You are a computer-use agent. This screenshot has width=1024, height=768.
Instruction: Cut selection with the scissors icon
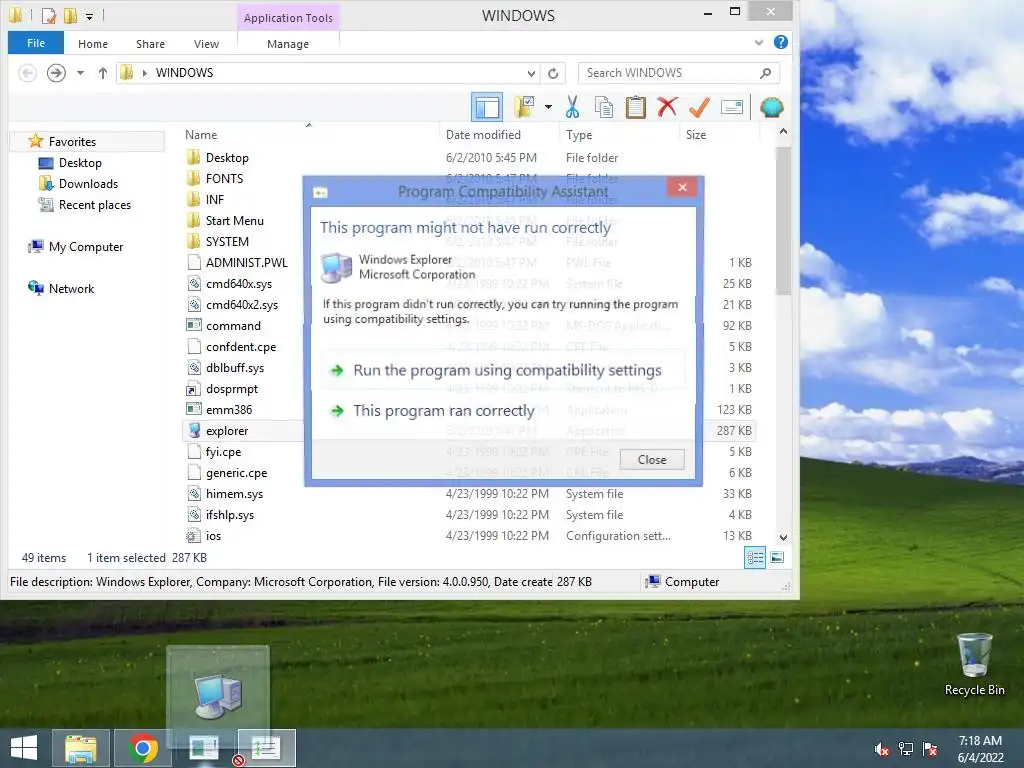(573, 107)
